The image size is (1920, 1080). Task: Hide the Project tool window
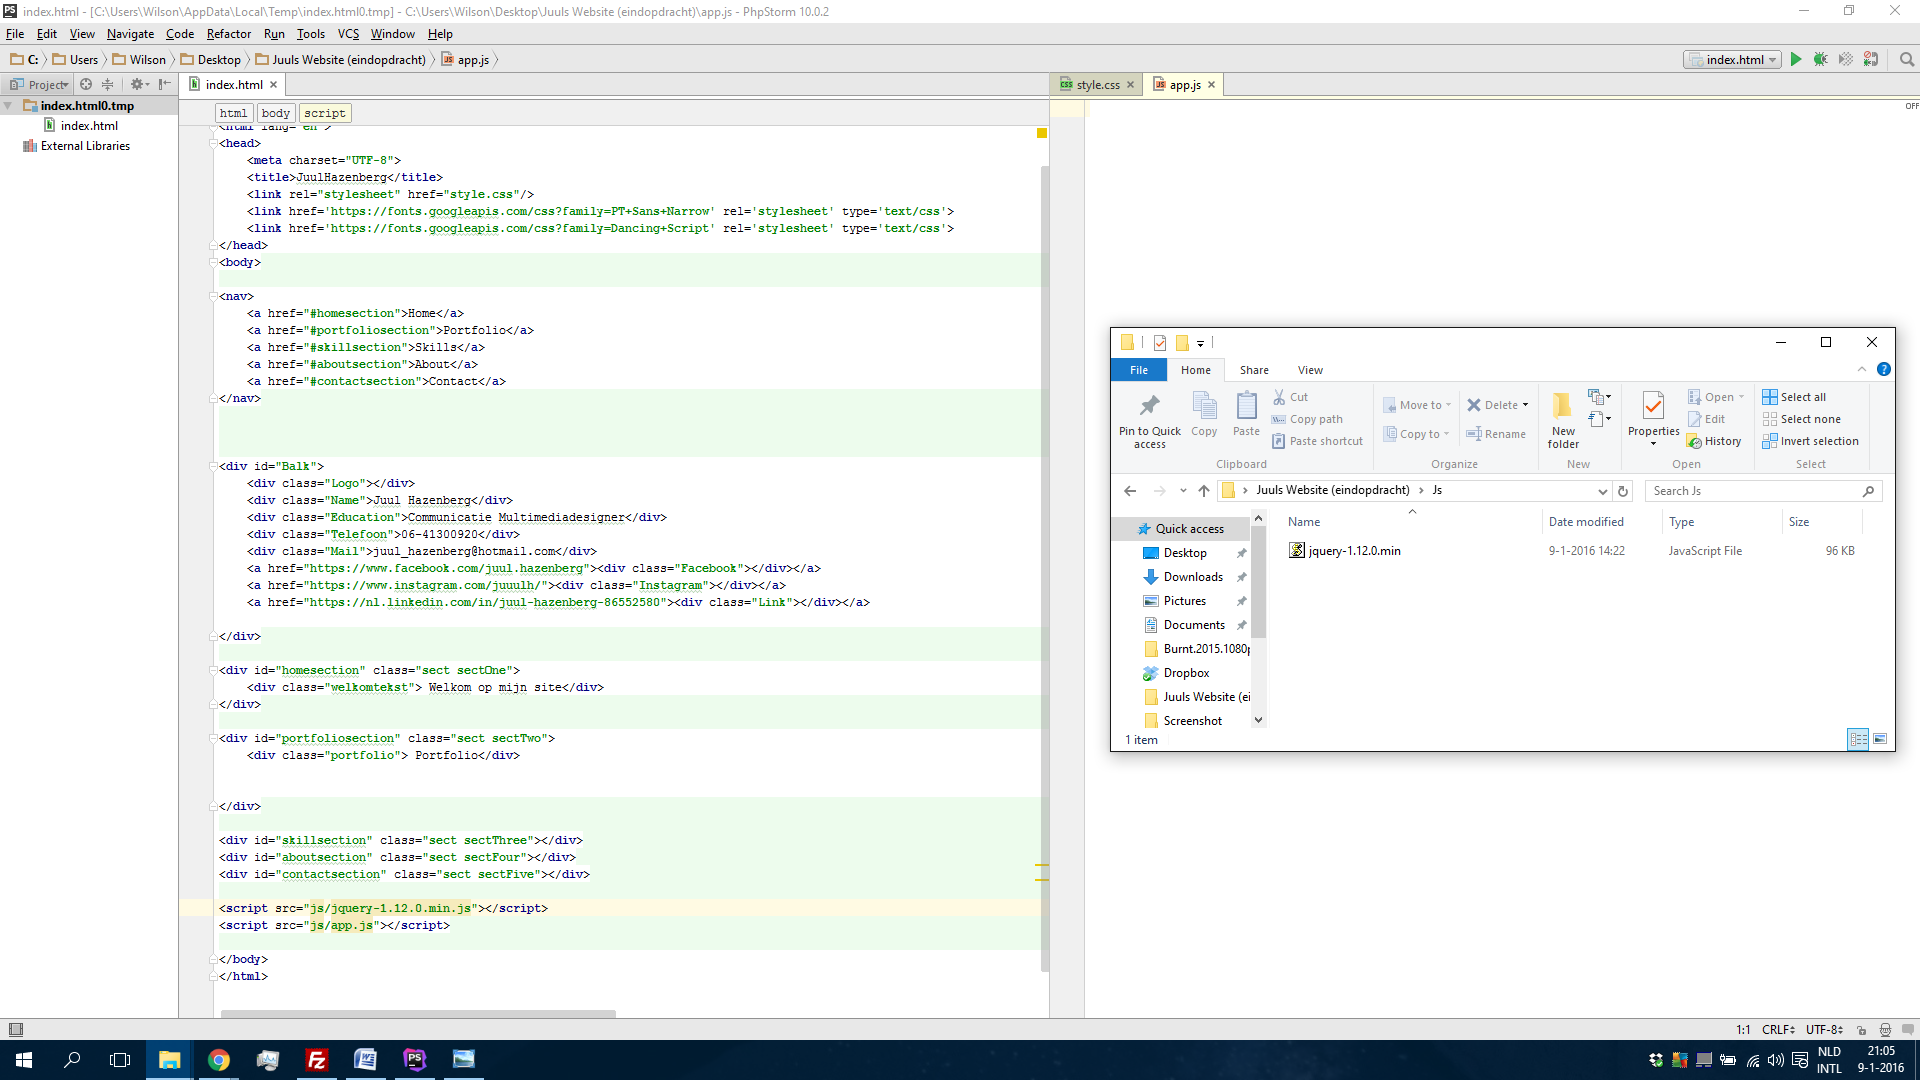coord(165,85)
